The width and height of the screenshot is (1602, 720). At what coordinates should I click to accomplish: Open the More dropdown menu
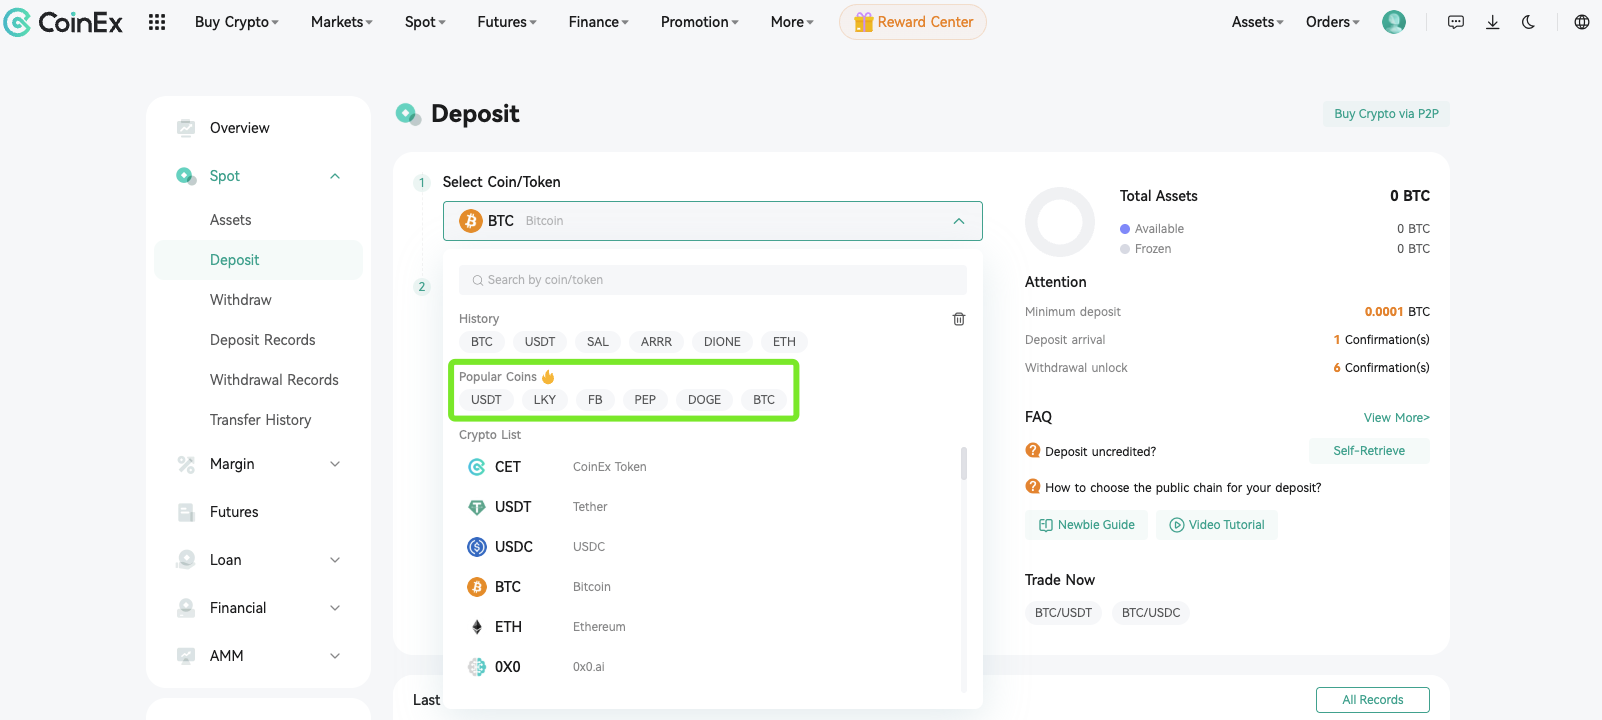(x=792, y=22)
